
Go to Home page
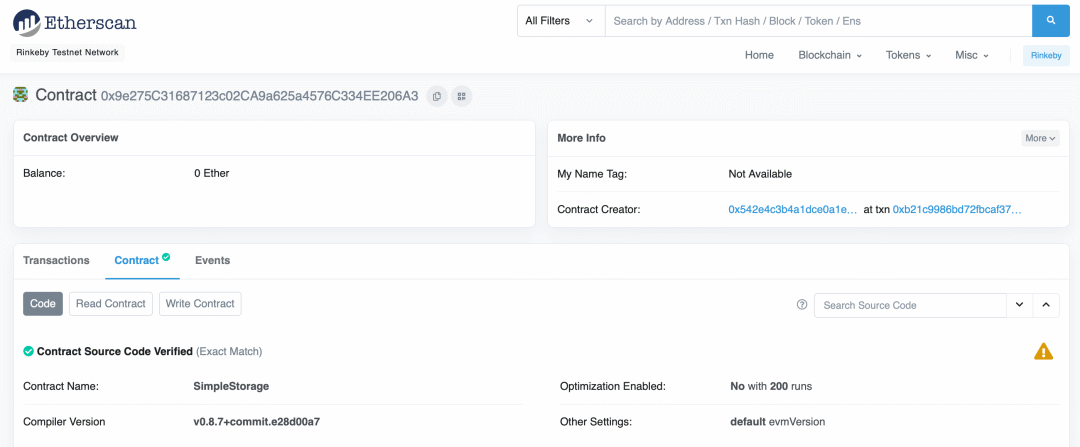click(x=759, y=55)
